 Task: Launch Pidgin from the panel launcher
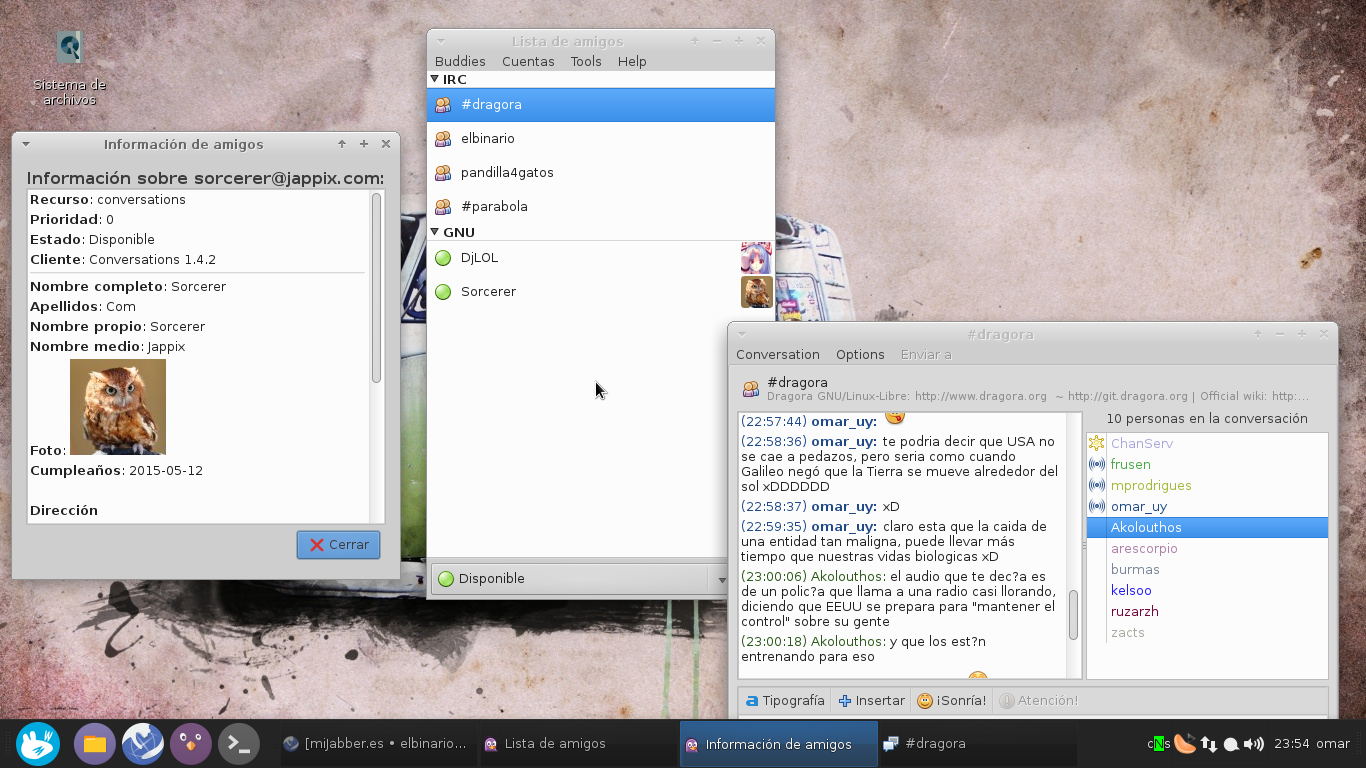tap(191, 744)
